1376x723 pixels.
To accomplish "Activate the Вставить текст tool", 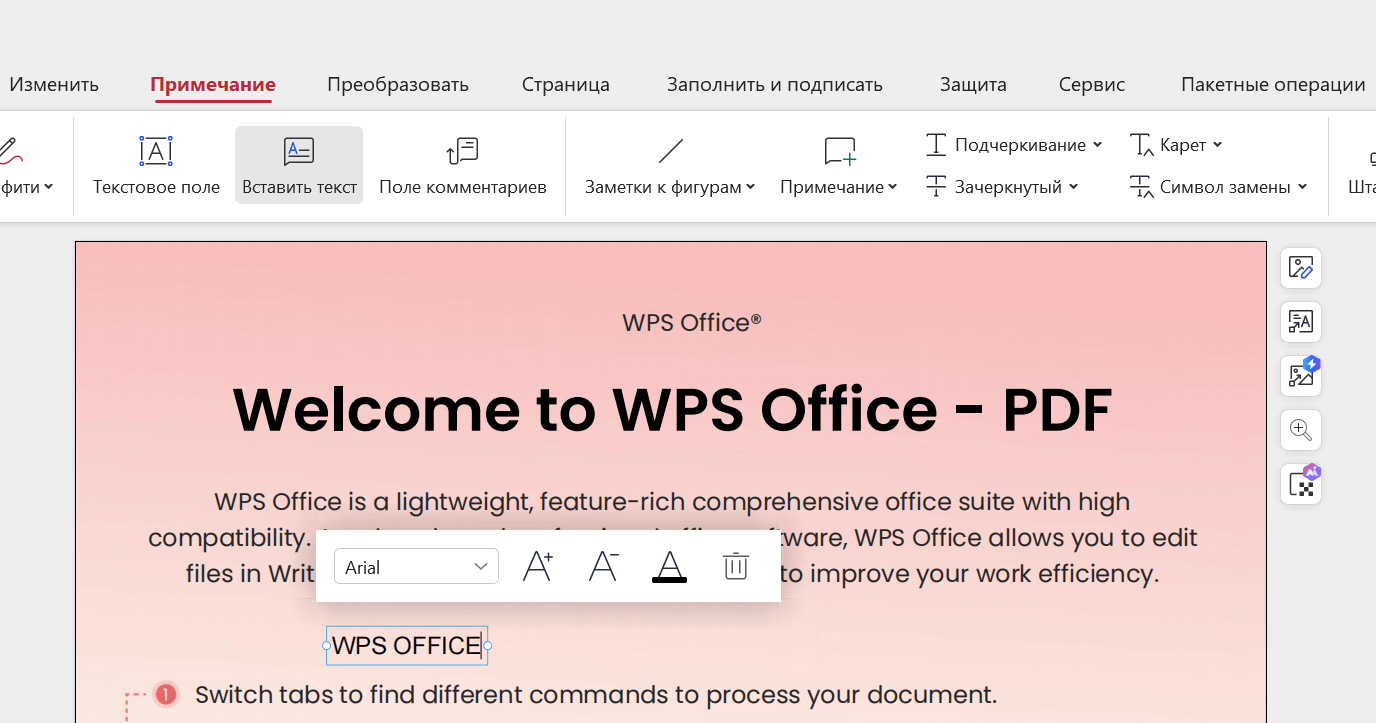I will pos(298,165).
